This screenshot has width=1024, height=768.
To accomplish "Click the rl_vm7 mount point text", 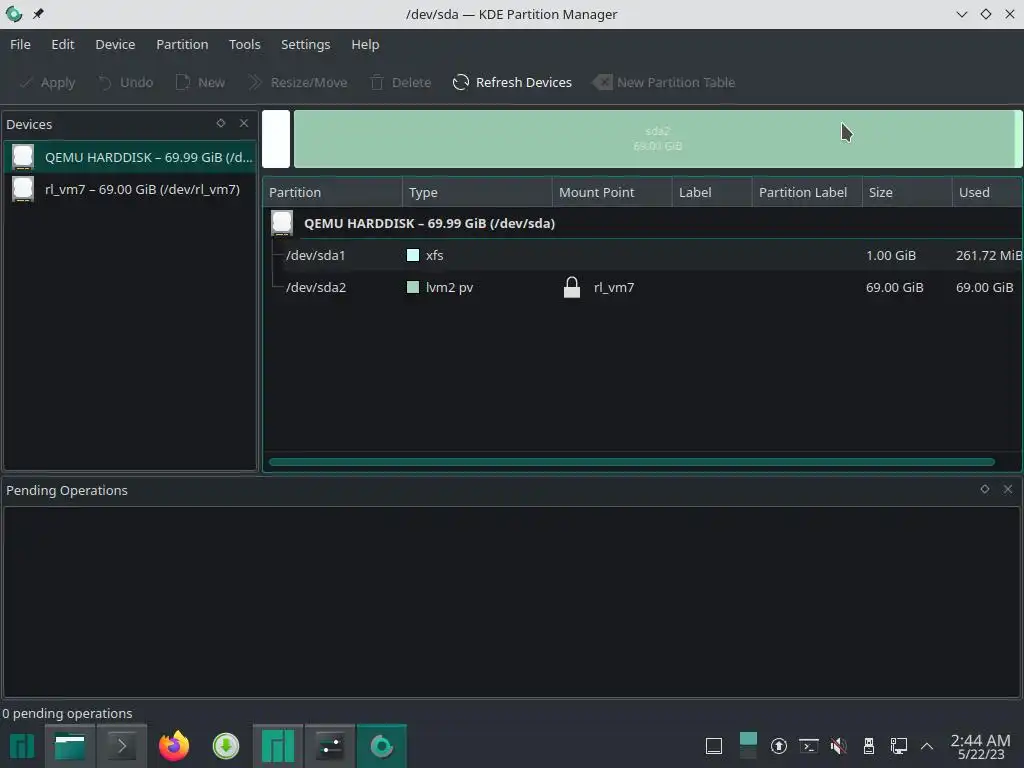I will click(x=614, y=288).
